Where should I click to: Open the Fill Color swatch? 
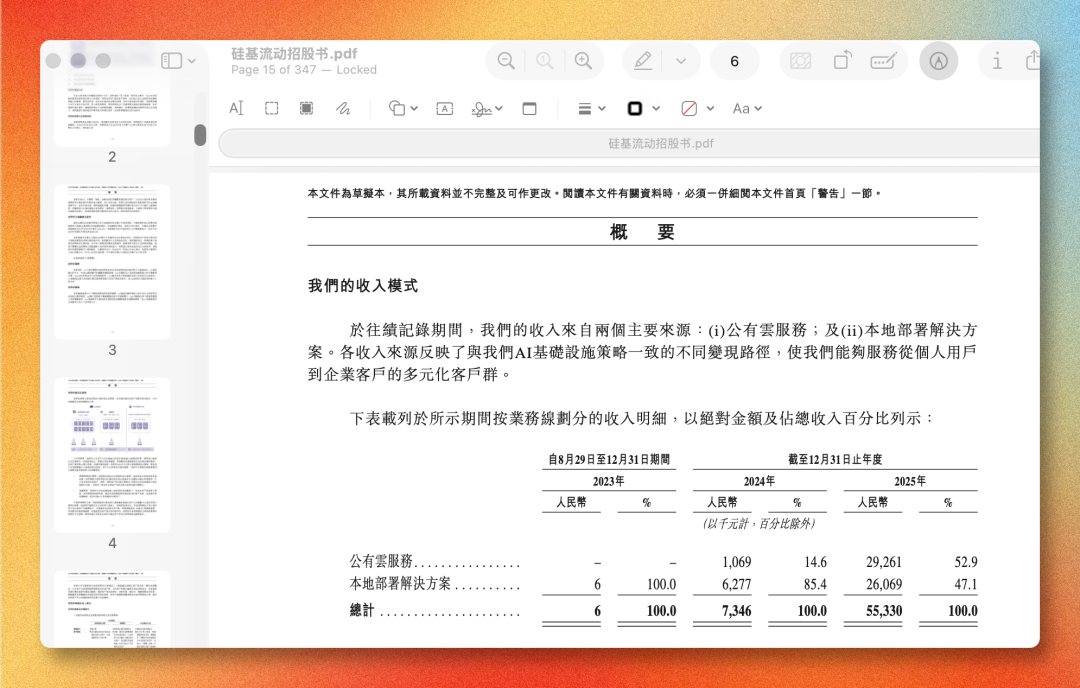coord(689,108)
